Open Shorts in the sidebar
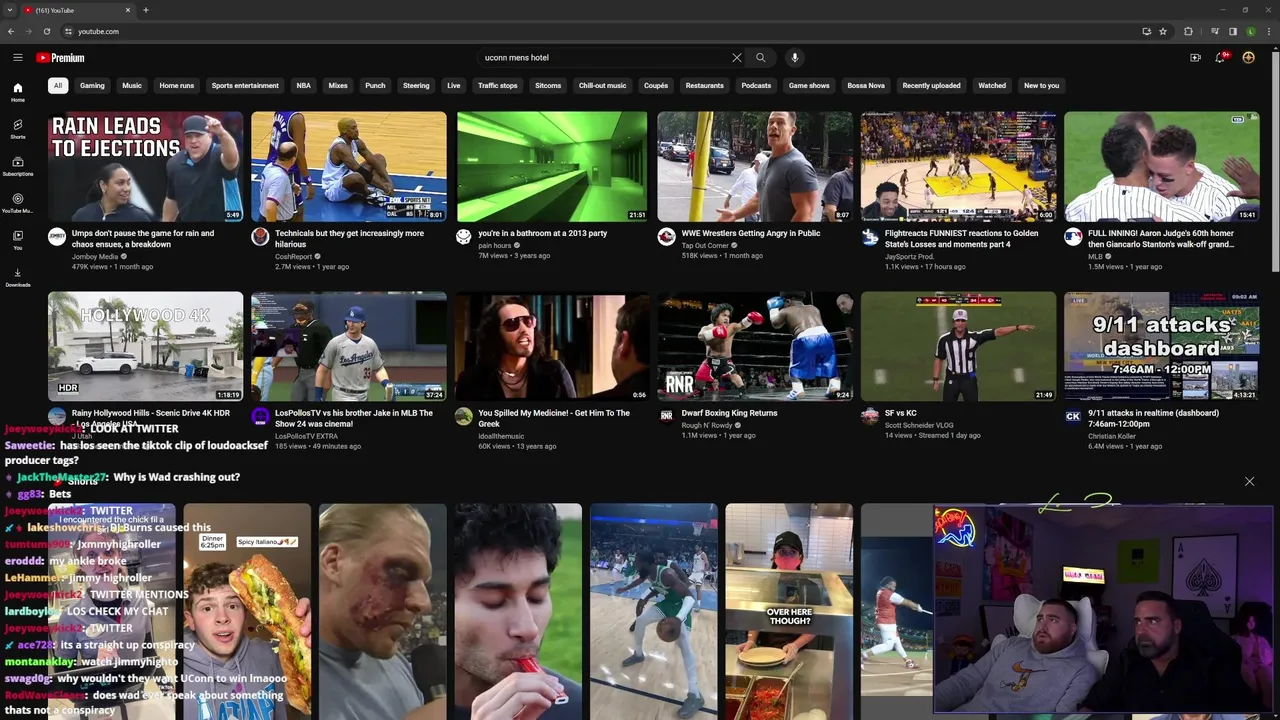1280x720 pixels. click(17, 129)
